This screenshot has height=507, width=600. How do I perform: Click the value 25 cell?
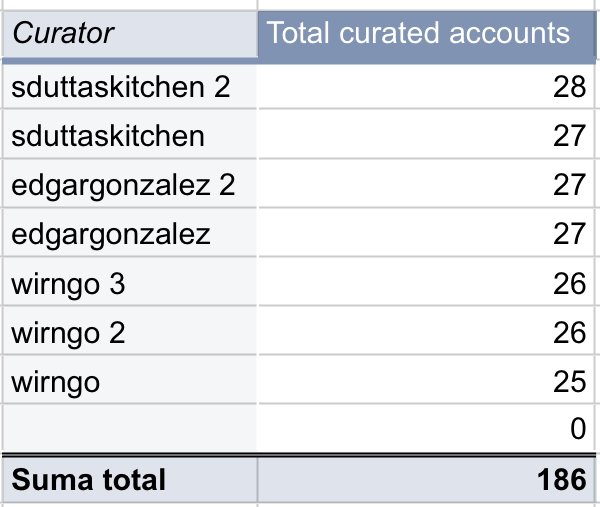(427, 380)
